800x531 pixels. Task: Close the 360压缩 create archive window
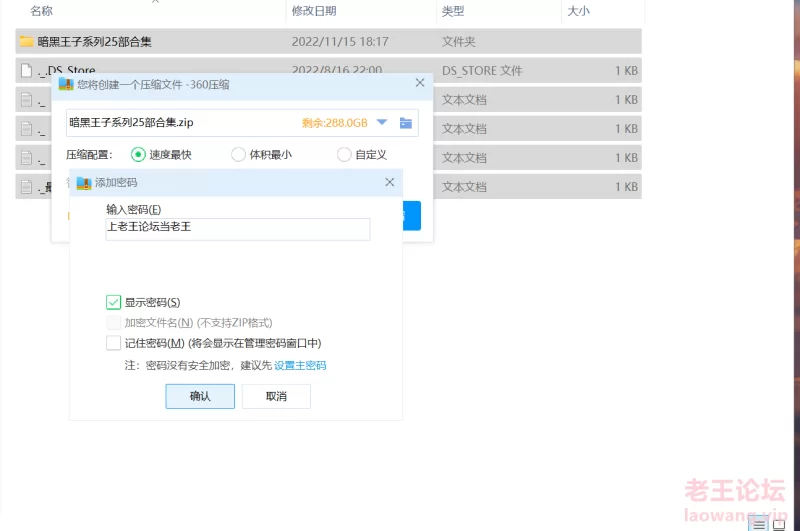(x=420, y=83)
